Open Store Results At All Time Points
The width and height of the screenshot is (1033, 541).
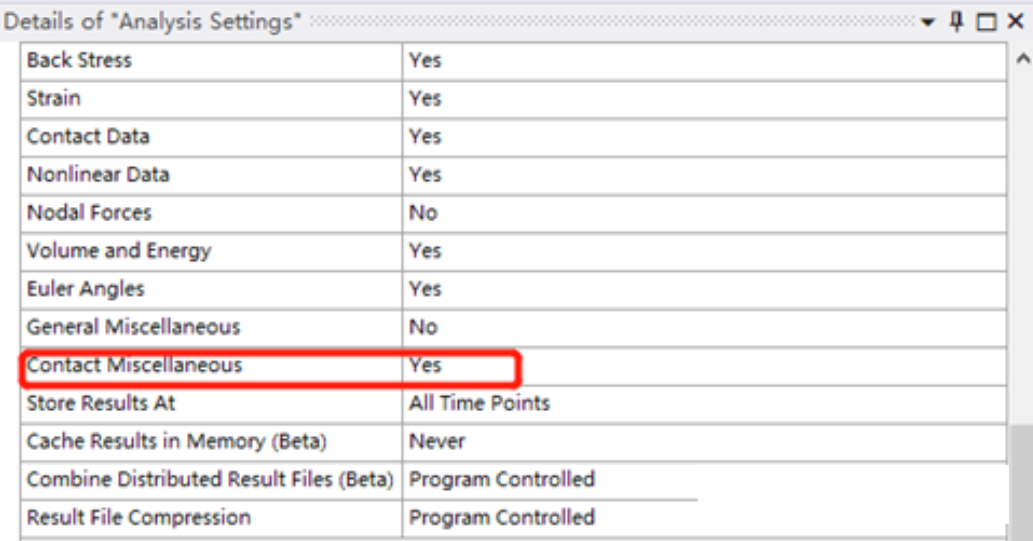[704, 404]
